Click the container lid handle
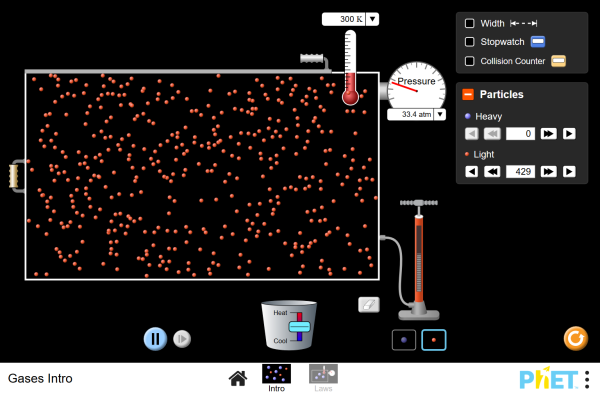 tap(312, 58)
